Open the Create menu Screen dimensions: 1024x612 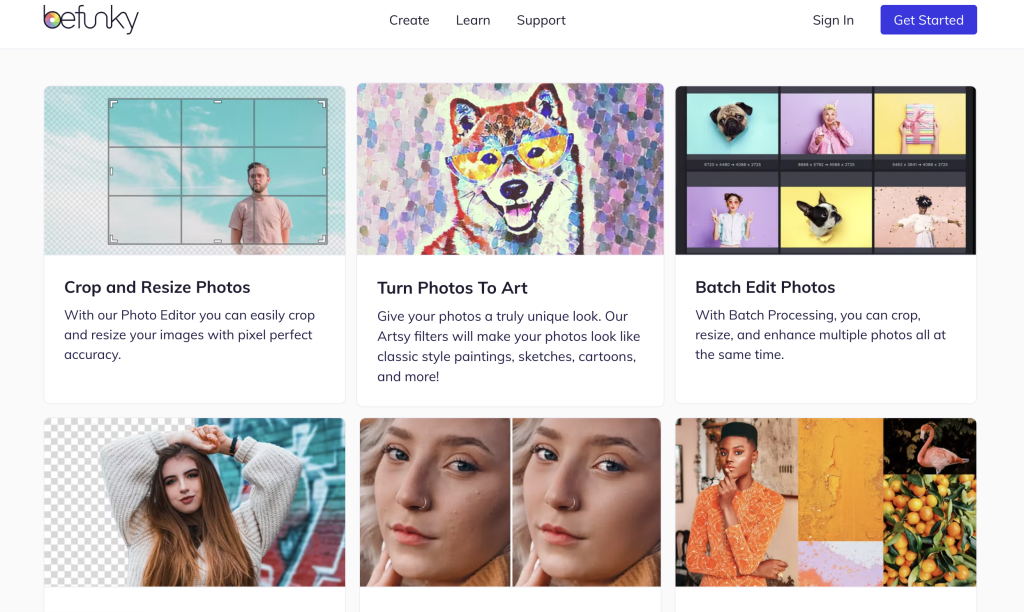[x=409, y=20]
